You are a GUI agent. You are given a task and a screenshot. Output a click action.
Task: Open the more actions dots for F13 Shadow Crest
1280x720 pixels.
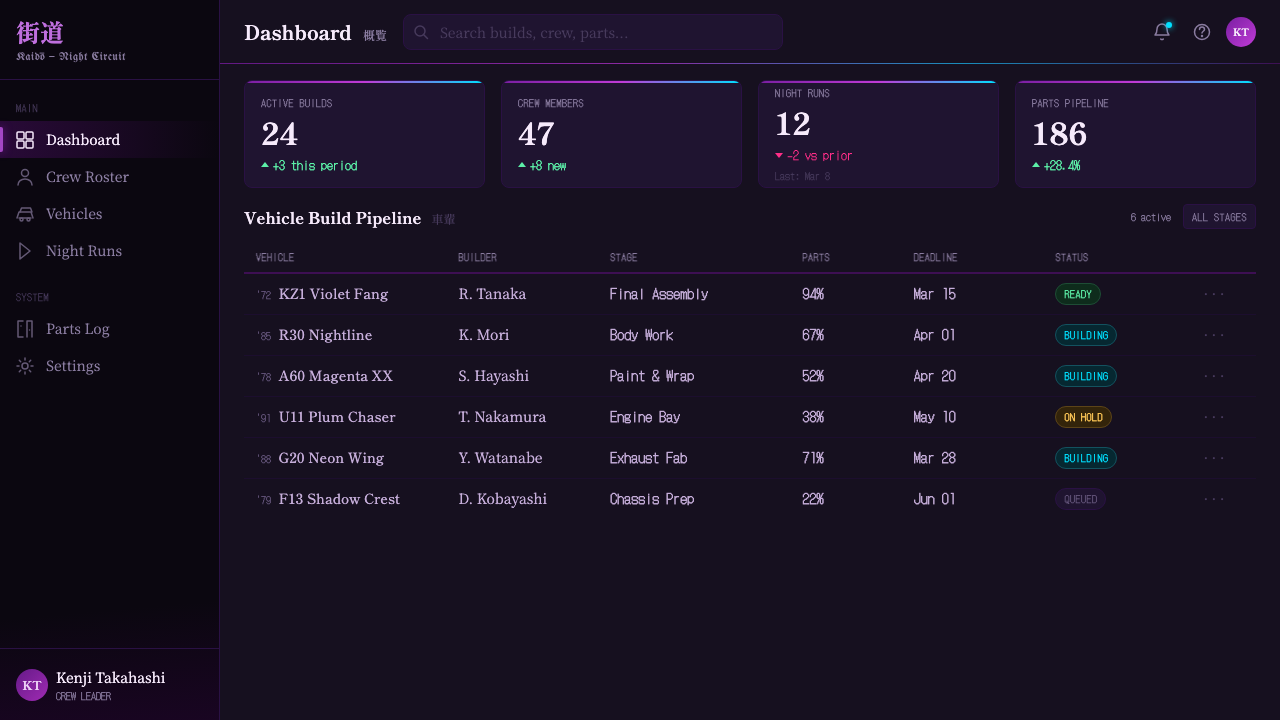(x=1214, y=499)
